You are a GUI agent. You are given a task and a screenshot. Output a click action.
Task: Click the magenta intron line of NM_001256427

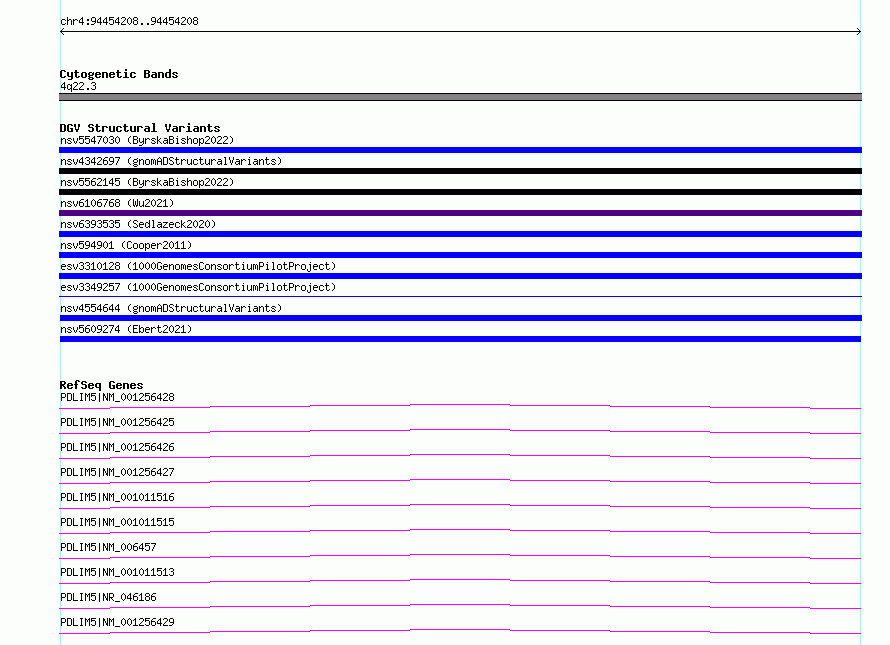click(x=460, y=481)
